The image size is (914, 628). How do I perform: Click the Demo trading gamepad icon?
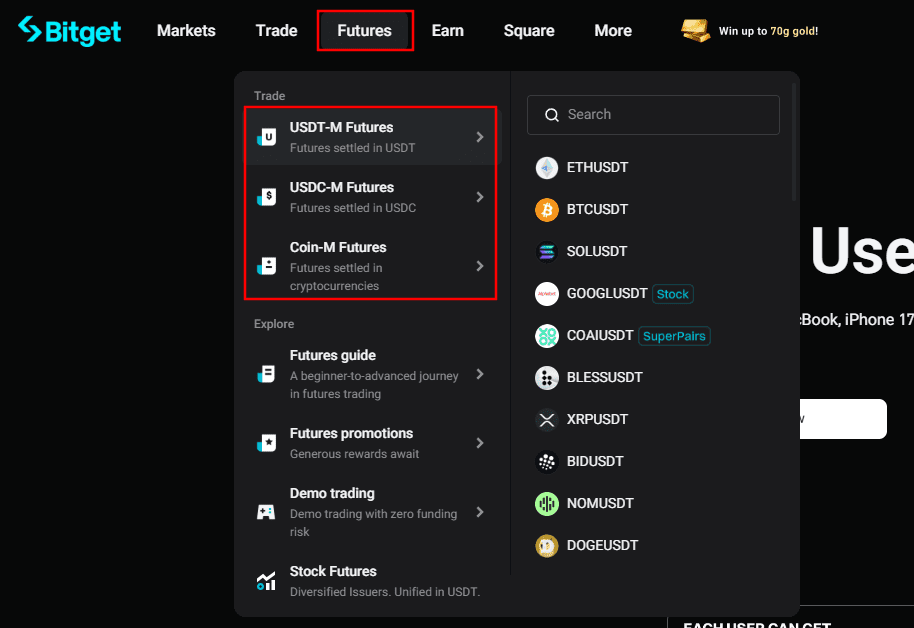tap(266, 512)
